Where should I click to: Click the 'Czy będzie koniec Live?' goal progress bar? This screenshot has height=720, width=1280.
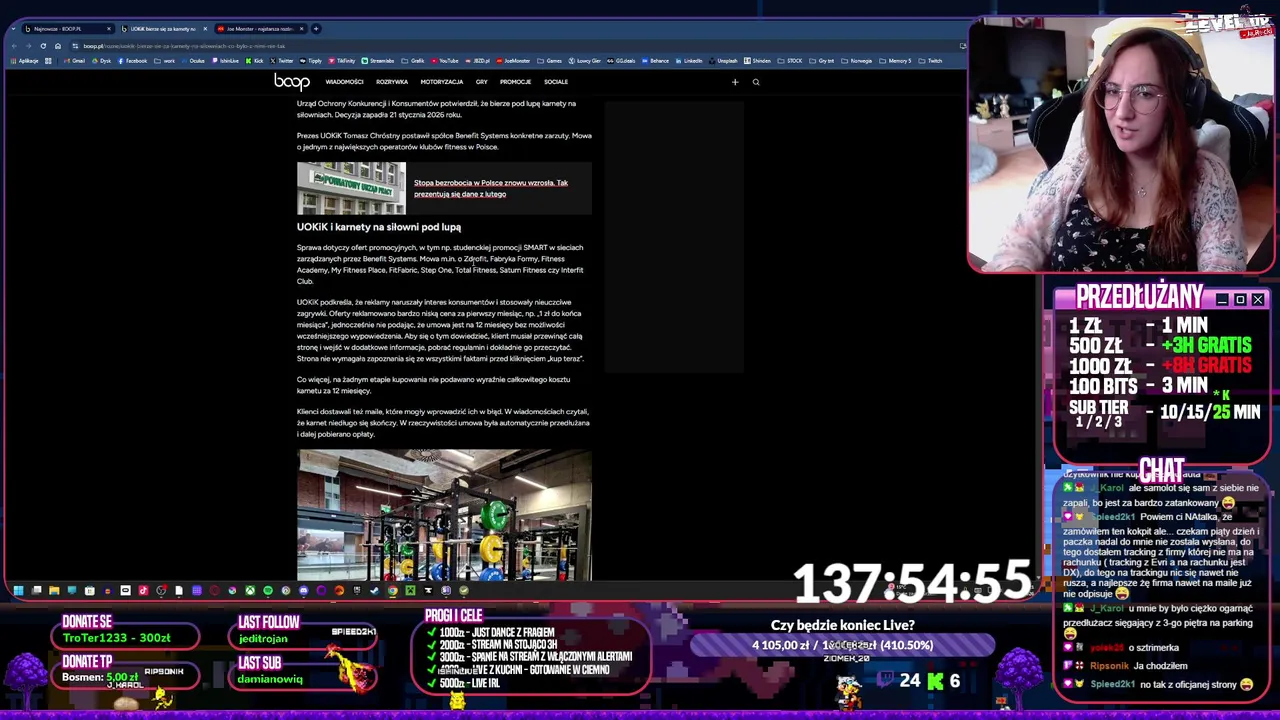(x=842, y=646)
